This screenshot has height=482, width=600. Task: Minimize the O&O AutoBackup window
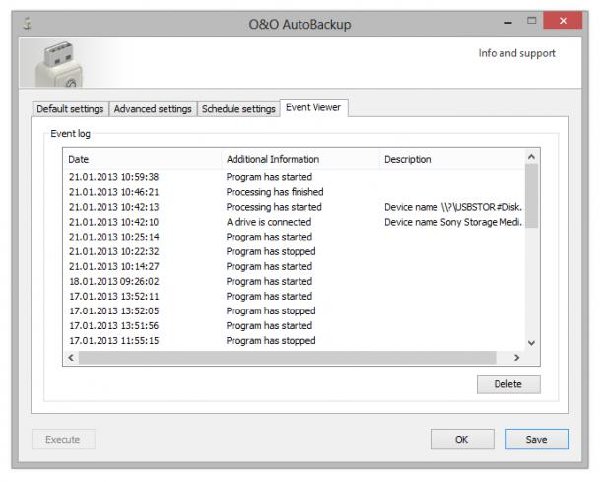(x=508, y=22)
